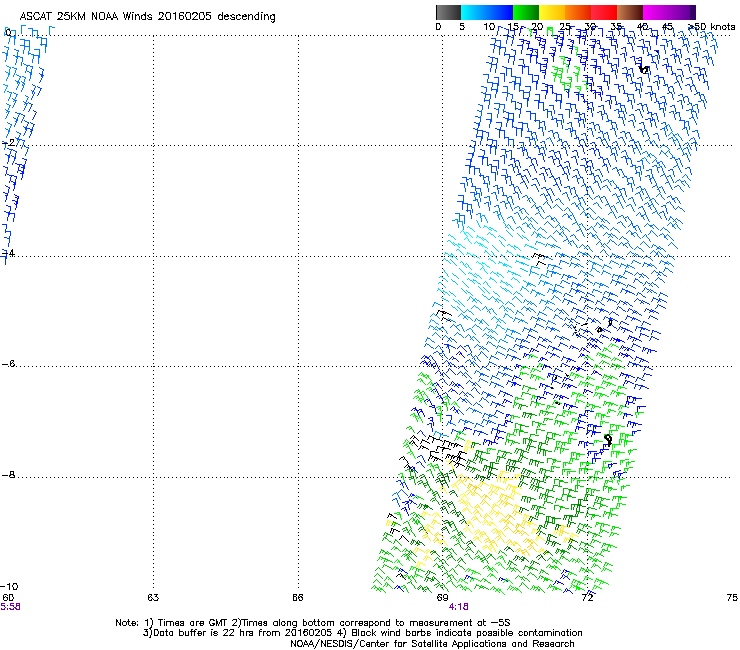The height and width of the screenshot is (650, 740).
Task: Click the "-8" latitude axis label
Action: pos(8,475)
